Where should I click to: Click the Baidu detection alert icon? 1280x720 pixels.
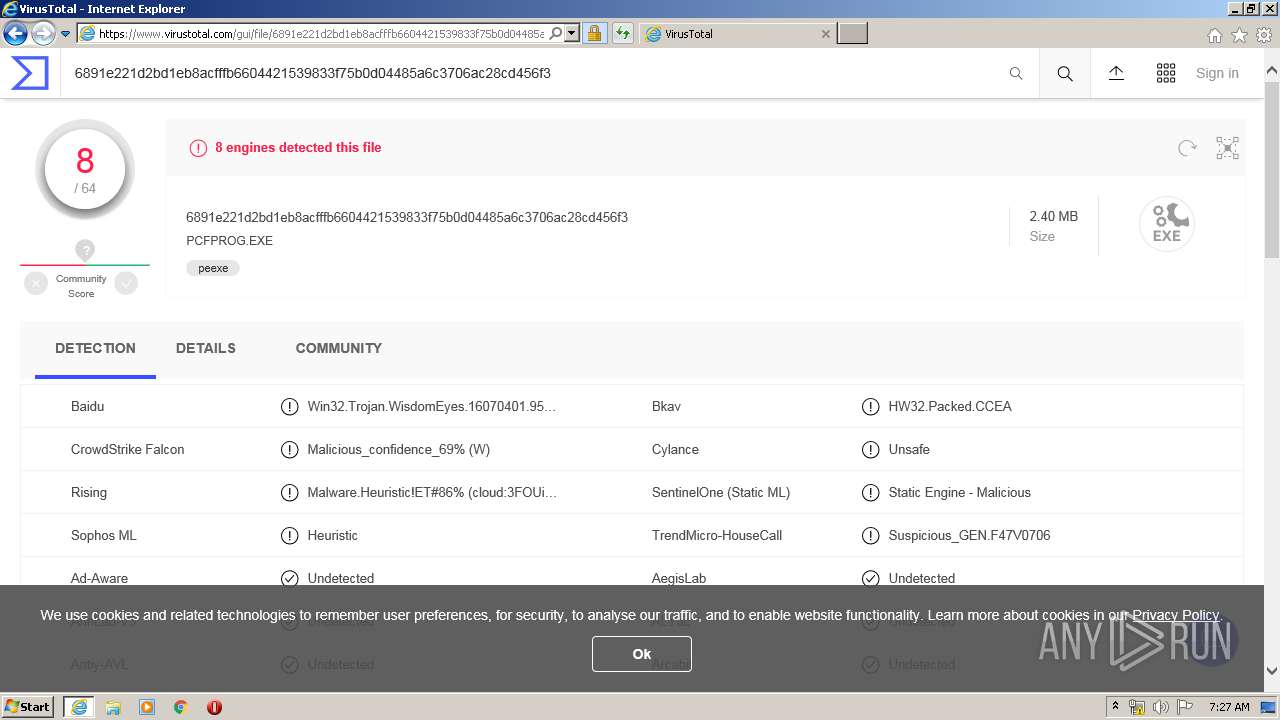[290, 406]
